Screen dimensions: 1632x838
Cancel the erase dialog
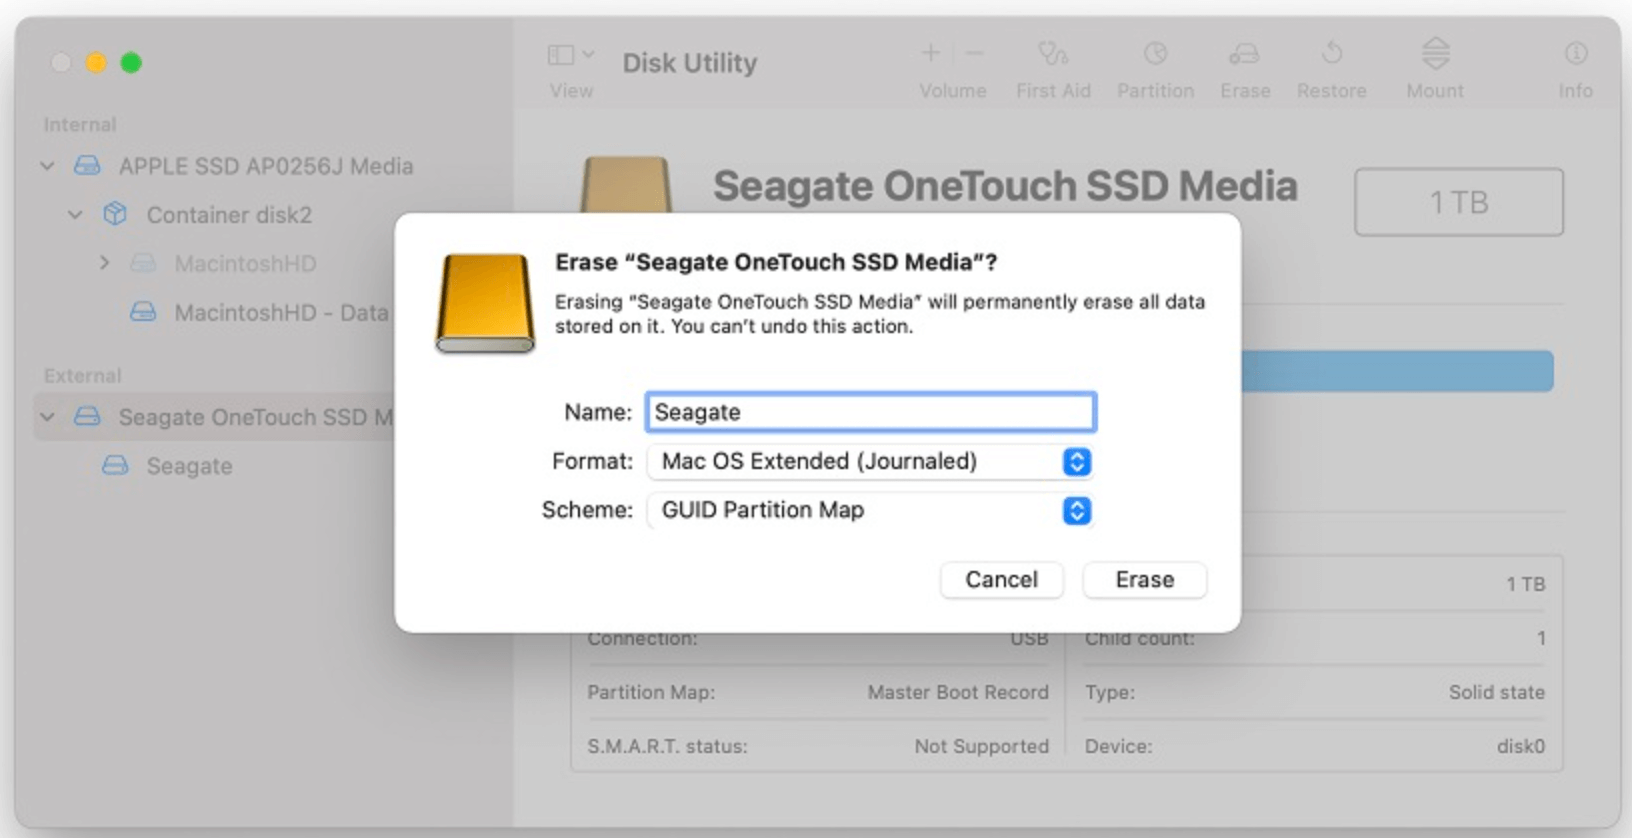tap(1001, 580)
